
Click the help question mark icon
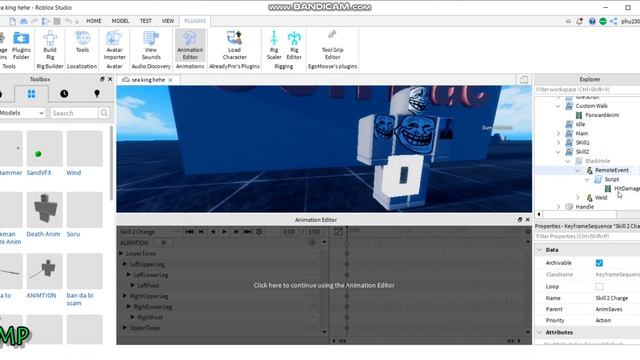pos(592,21)
